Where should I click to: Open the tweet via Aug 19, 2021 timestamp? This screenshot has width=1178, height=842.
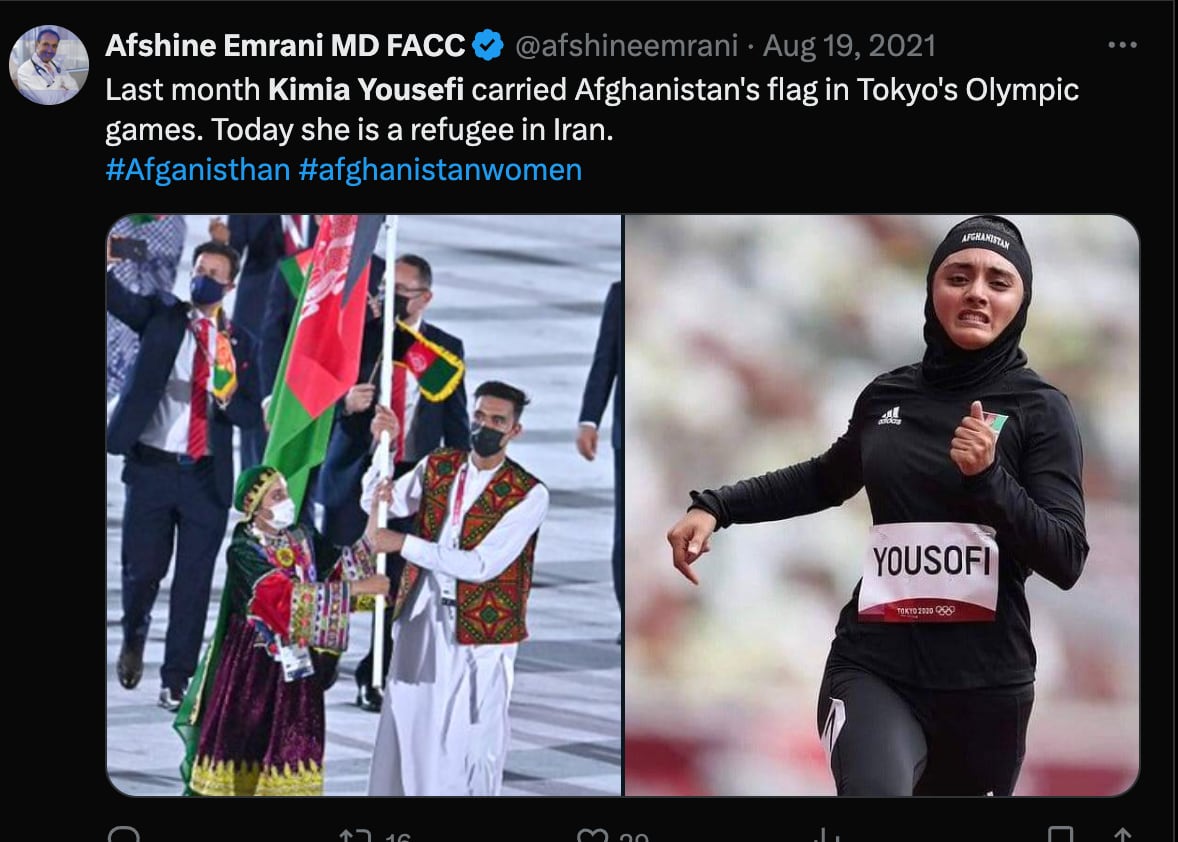click(x=849, y=46)
